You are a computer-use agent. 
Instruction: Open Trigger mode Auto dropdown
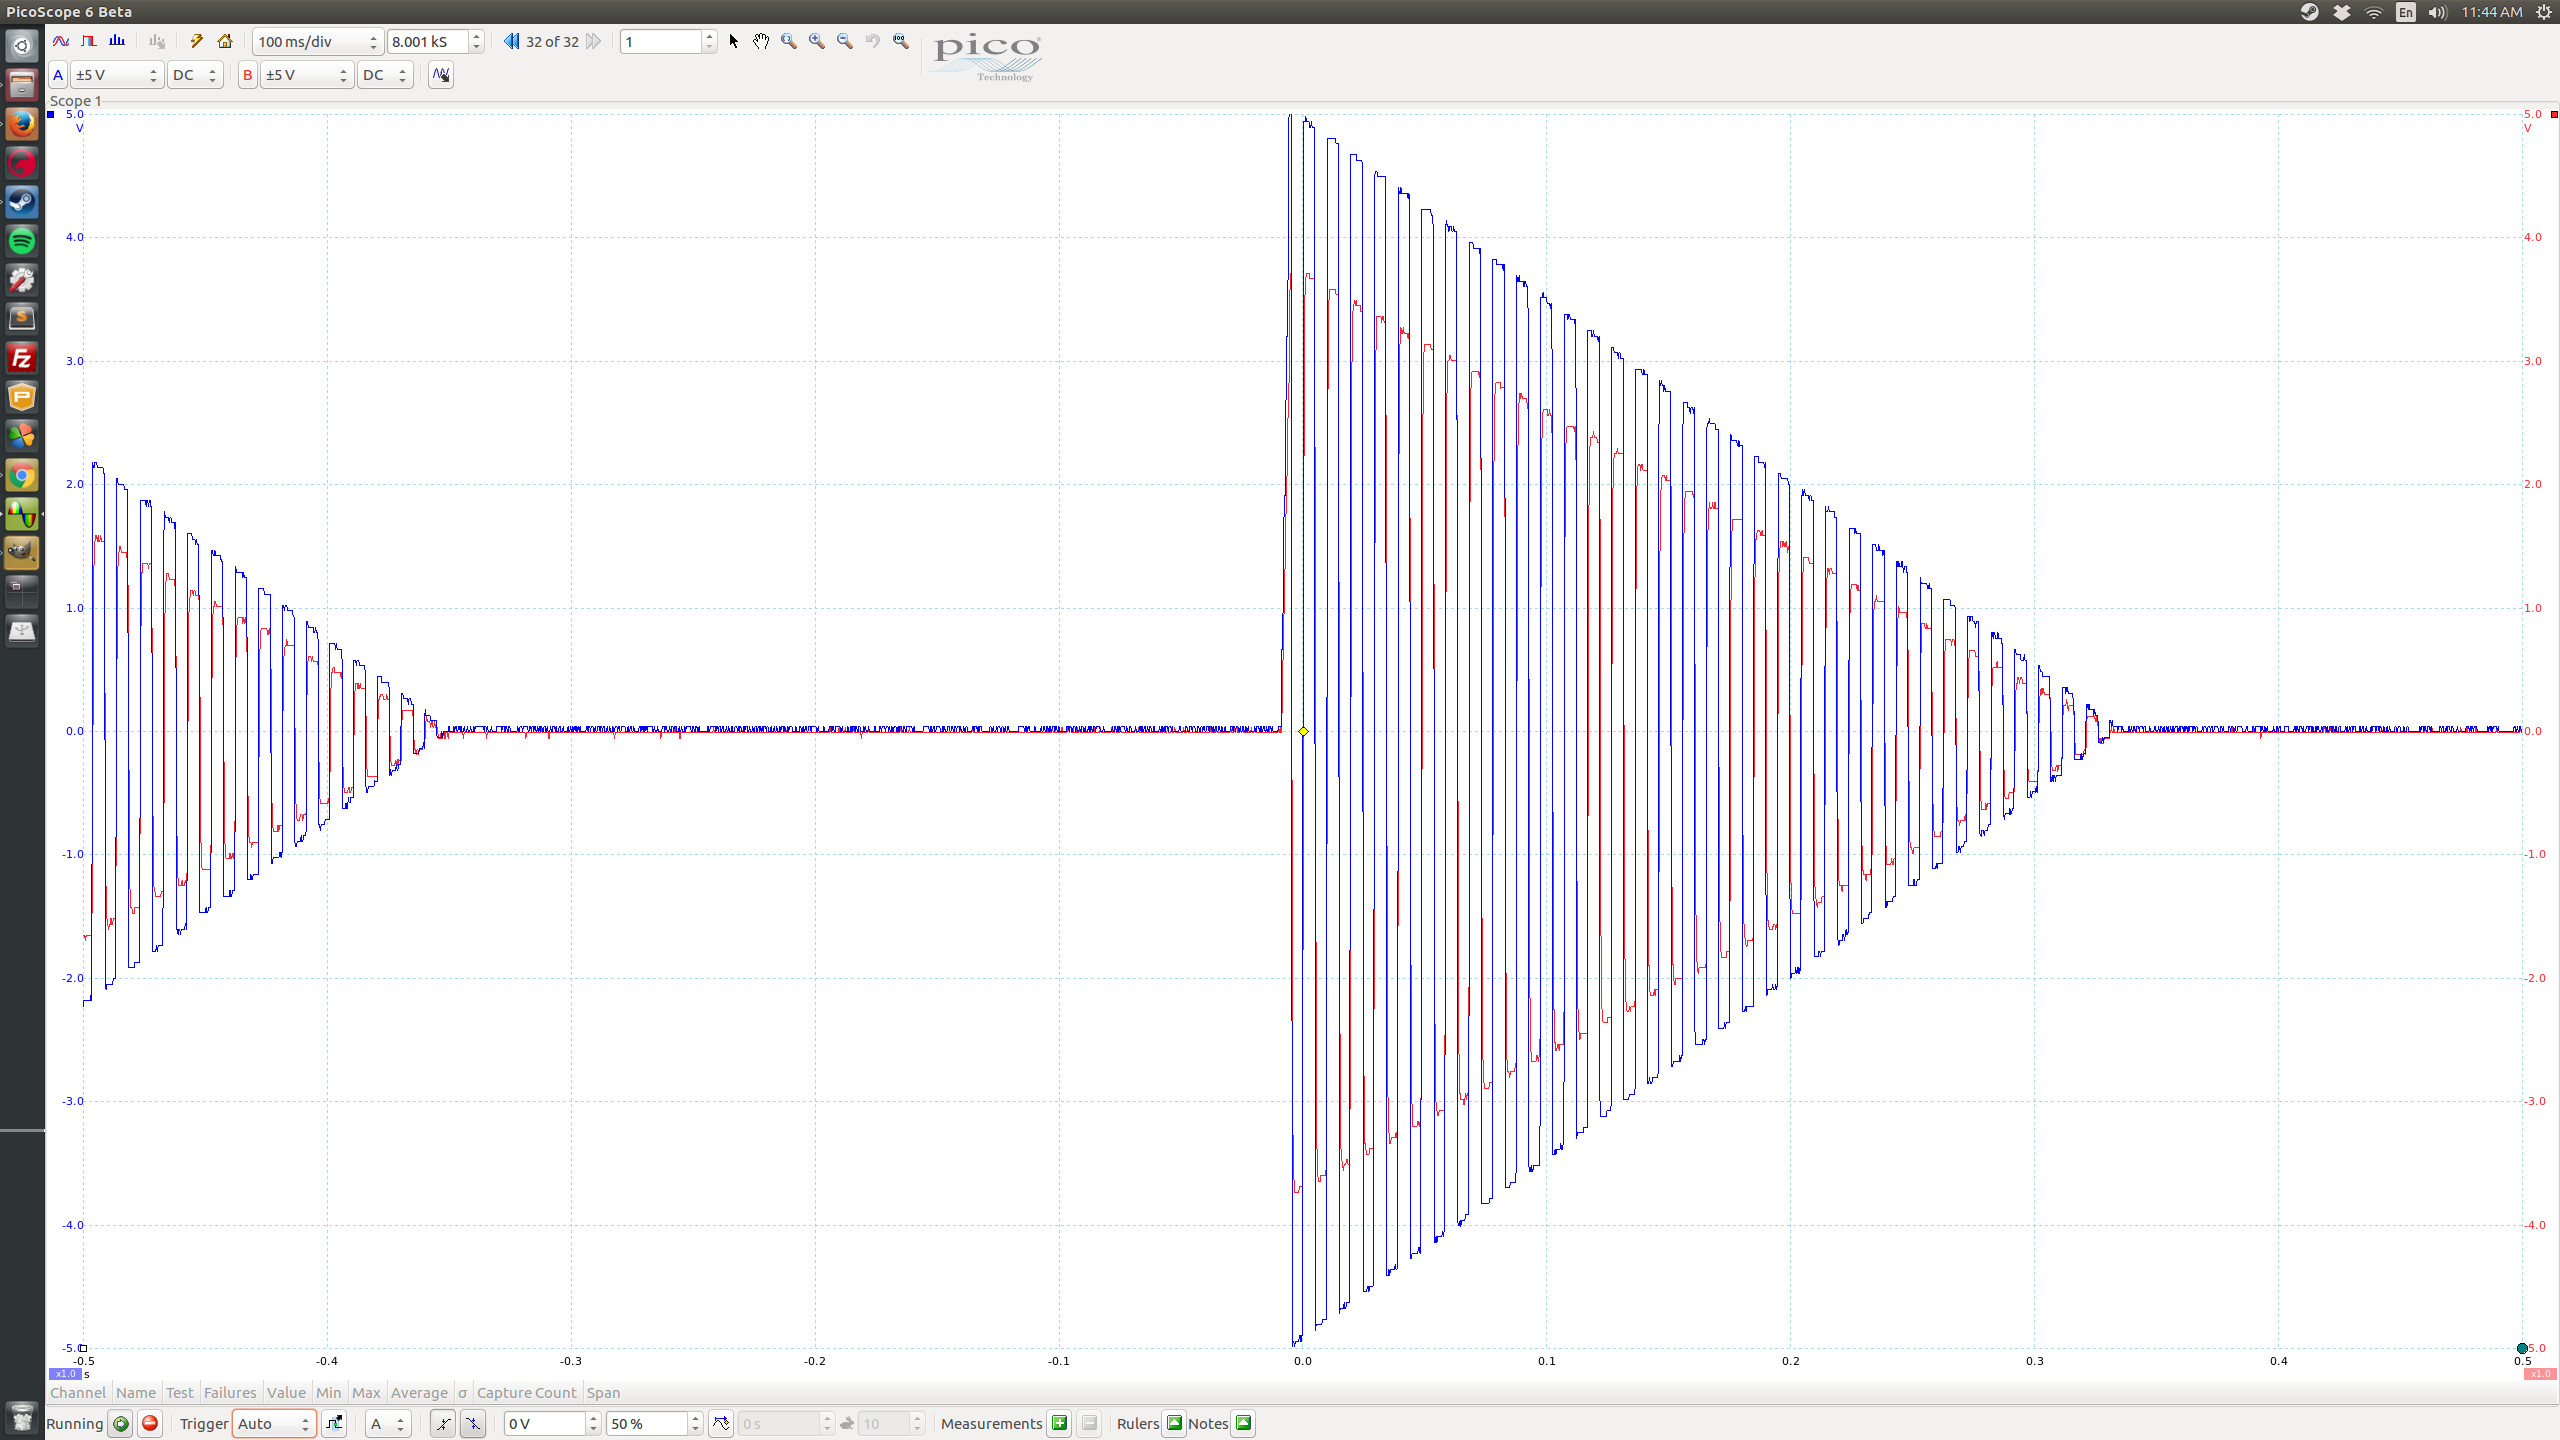point(273,1423)
